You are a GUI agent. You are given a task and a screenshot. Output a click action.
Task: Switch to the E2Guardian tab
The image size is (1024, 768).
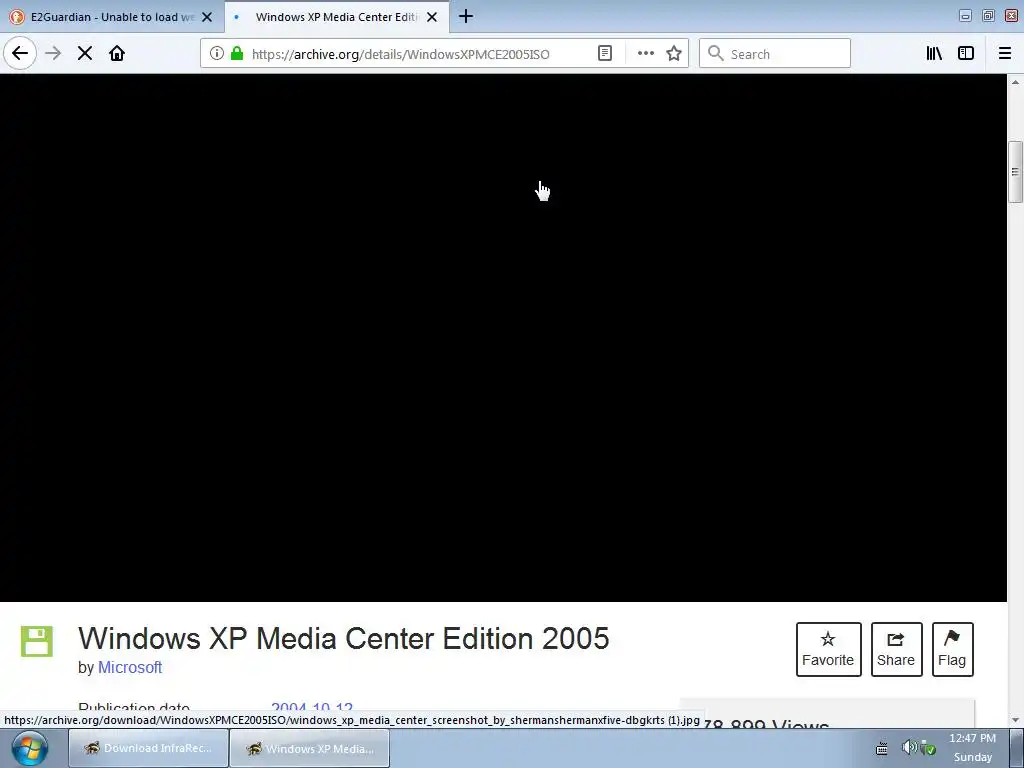(112, 17)
